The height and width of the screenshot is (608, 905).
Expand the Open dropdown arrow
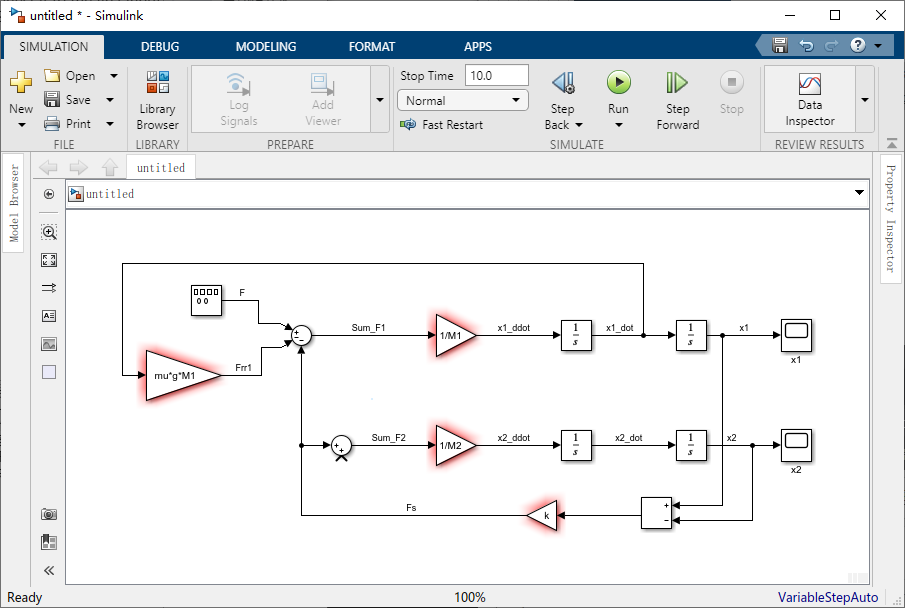pos(114,76)
